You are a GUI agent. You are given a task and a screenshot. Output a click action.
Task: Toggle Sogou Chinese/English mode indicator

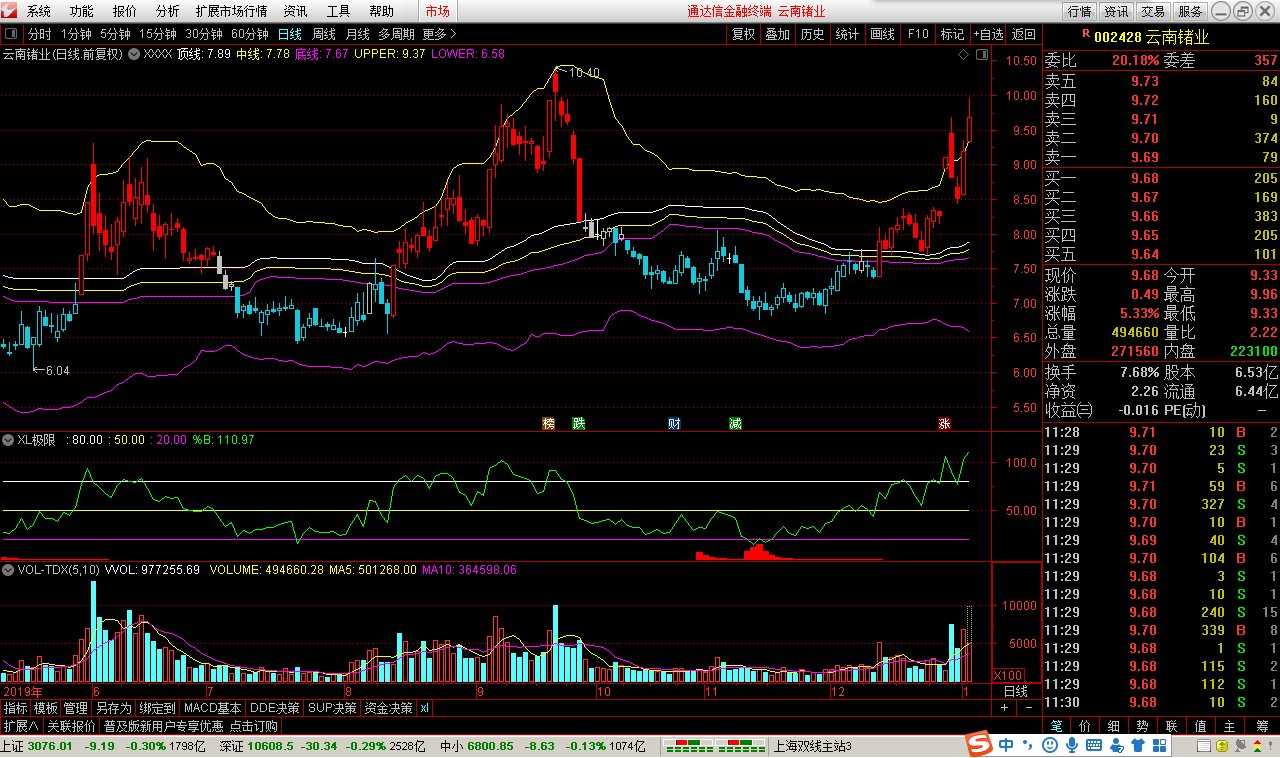click(x=1005, y=746)
